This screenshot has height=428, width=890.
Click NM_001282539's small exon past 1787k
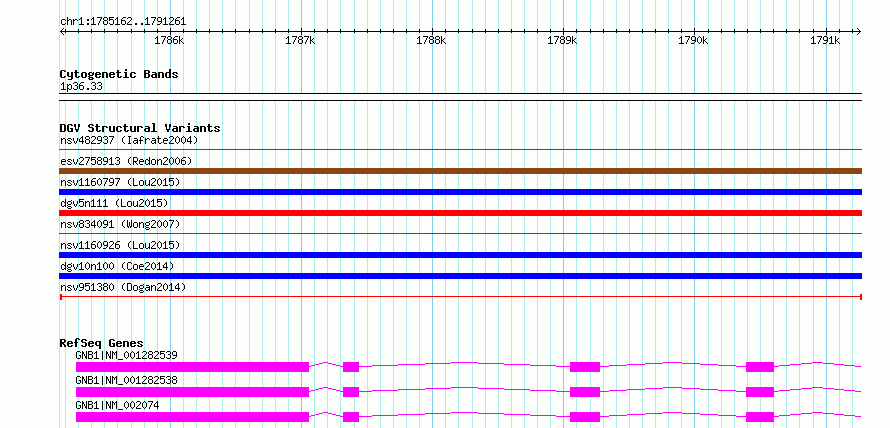351,367
